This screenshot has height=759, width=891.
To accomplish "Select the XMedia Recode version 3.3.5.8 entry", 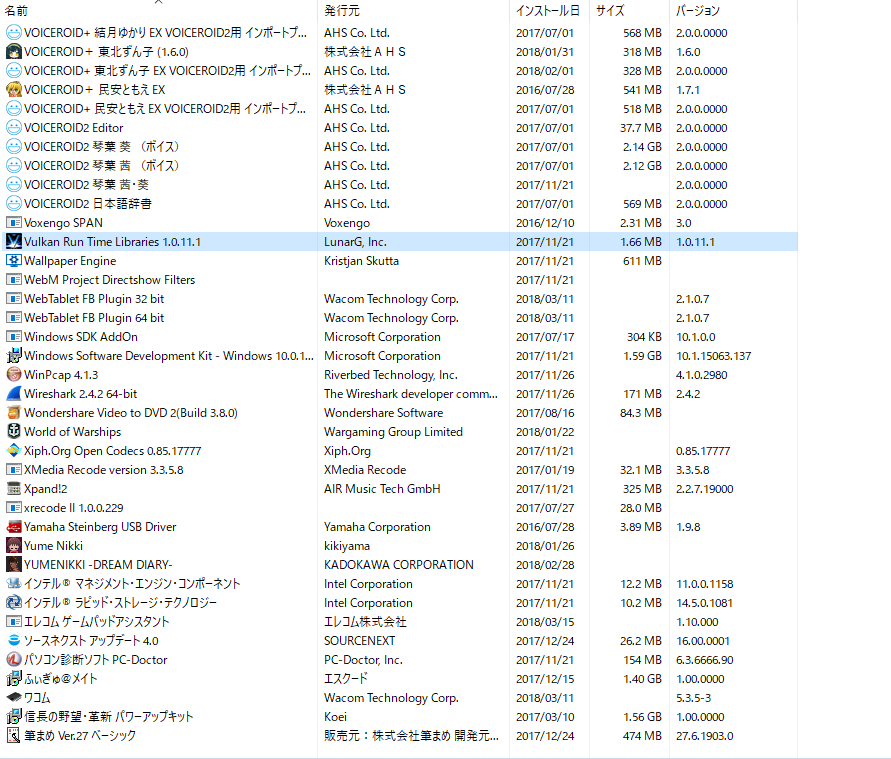I will (x=399, y=470).
